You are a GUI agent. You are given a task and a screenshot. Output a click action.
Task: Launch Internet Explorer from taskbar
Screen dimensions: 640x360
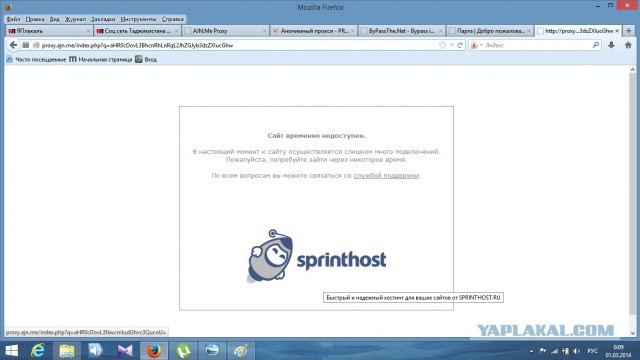[38, 351]
